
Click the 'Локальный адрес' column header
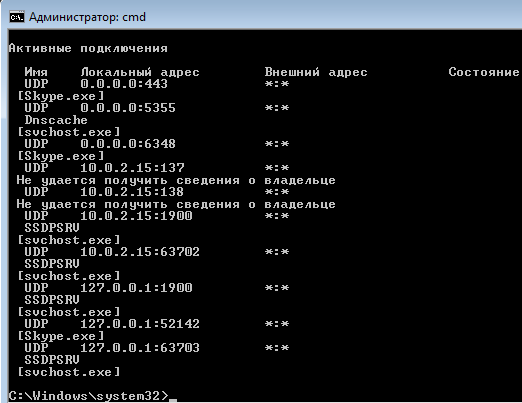pos(140,72)
